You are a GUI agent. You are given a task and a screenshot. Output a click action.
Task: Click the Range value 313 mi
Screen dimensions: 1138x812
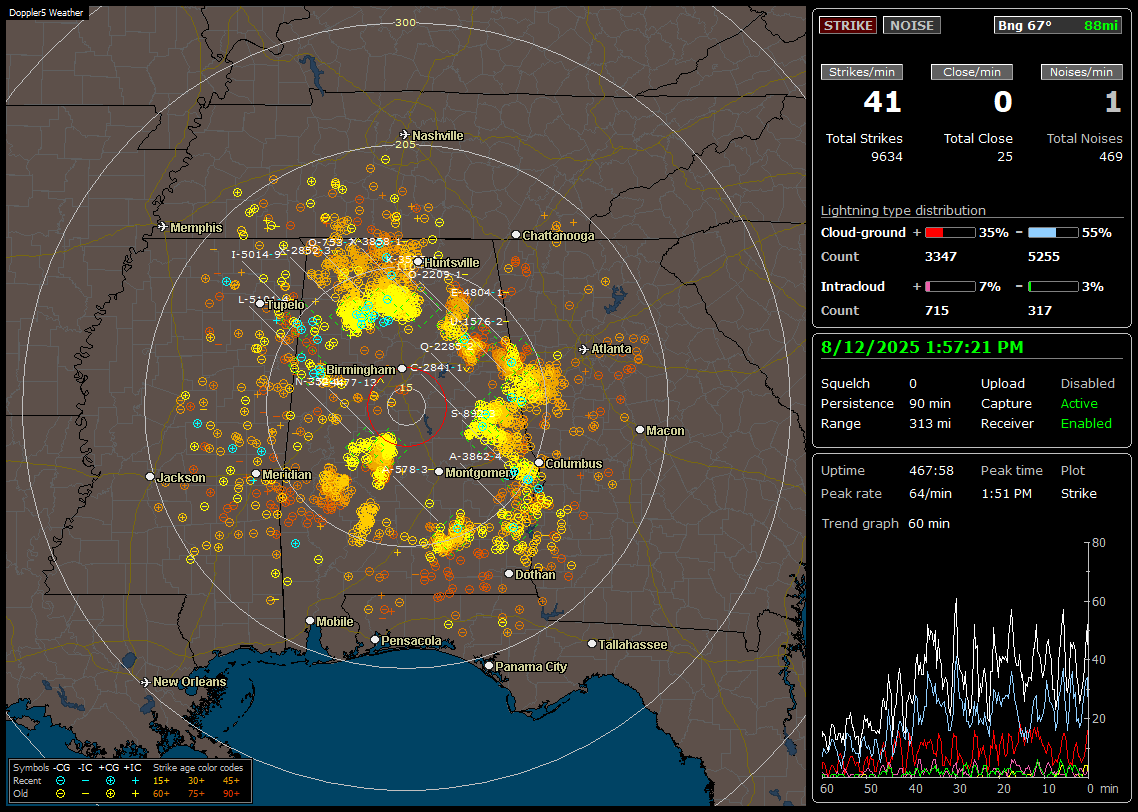click(x=930, y=424)
